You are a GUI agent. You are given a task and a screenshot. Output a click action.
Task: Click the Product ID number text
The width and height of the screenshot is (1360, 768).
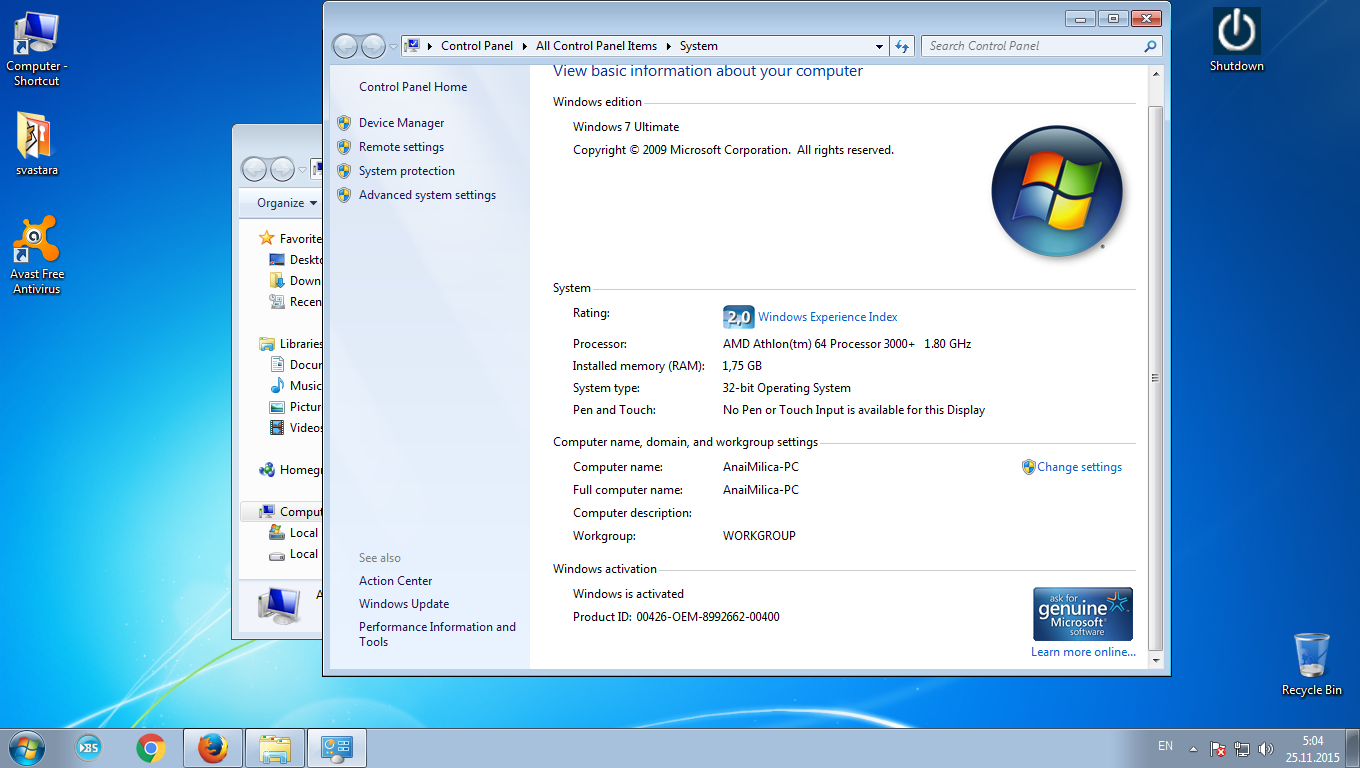coord(708,617)
